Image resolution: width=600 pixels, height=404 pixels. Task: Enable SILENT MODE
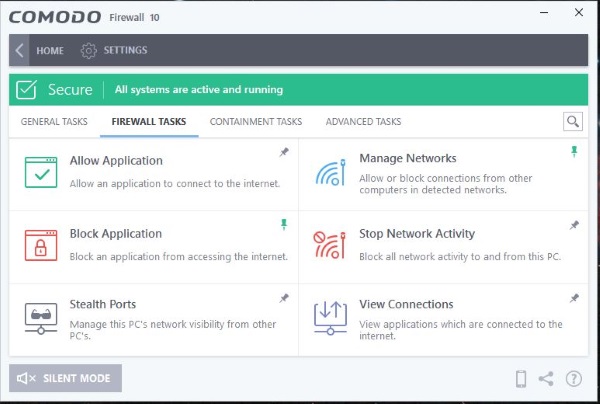[65, 378]
